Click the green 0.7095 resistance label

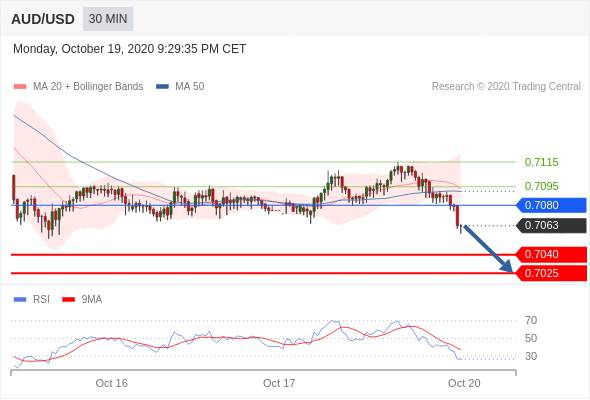tap(541, 186)
